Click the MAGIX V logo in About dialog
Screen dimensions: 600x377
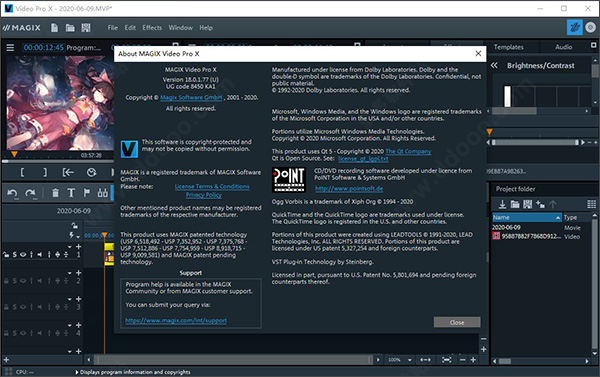pyautogui.click(x=129, y=149)
